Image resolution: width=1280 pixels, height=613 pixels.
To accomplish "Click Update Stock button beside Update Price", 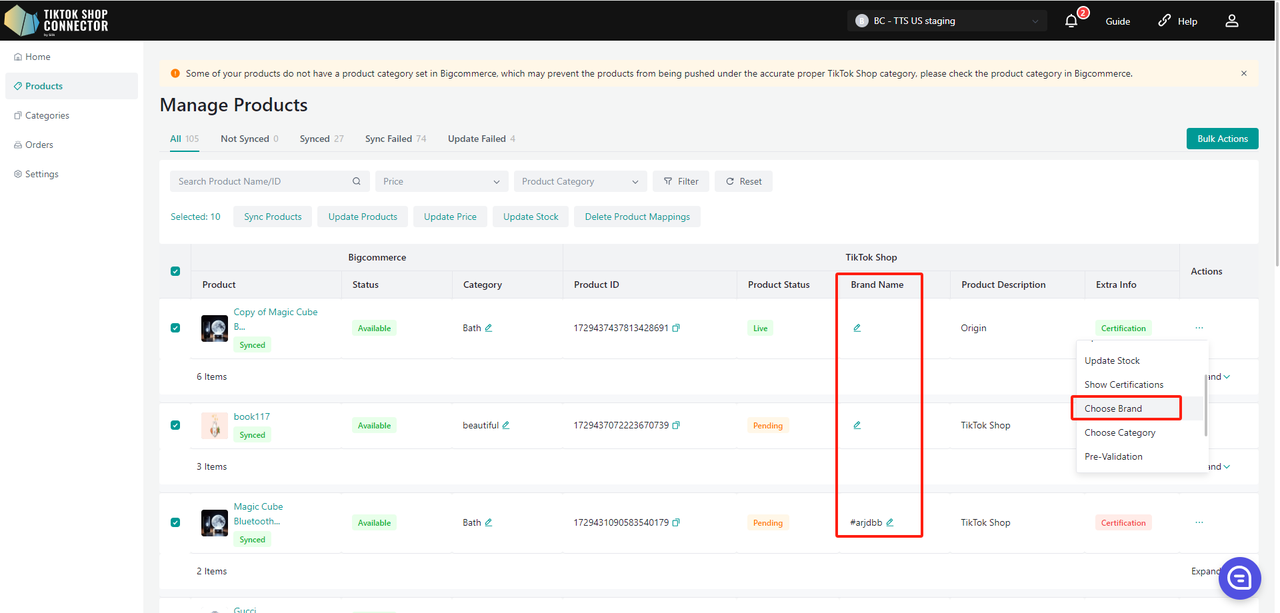I will pyautogui.click(x=531, y=217).
